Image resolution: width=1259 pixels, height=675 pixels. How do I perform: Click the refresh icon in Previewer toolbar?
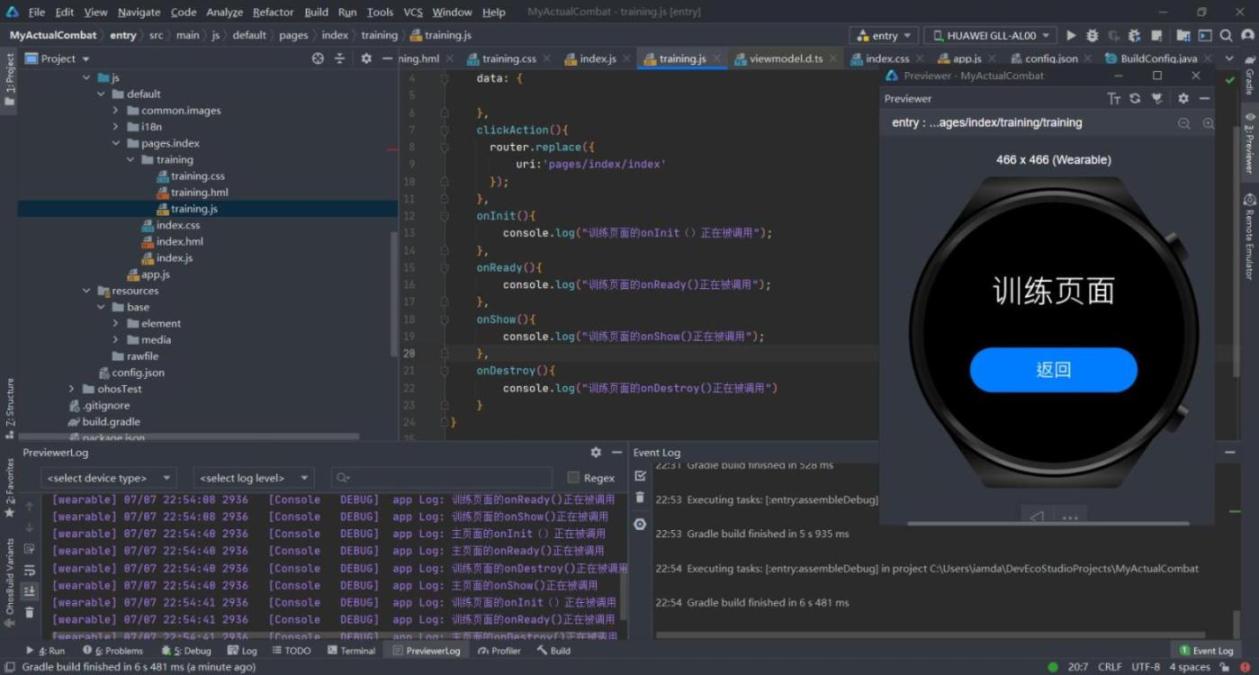(1135, 99)
